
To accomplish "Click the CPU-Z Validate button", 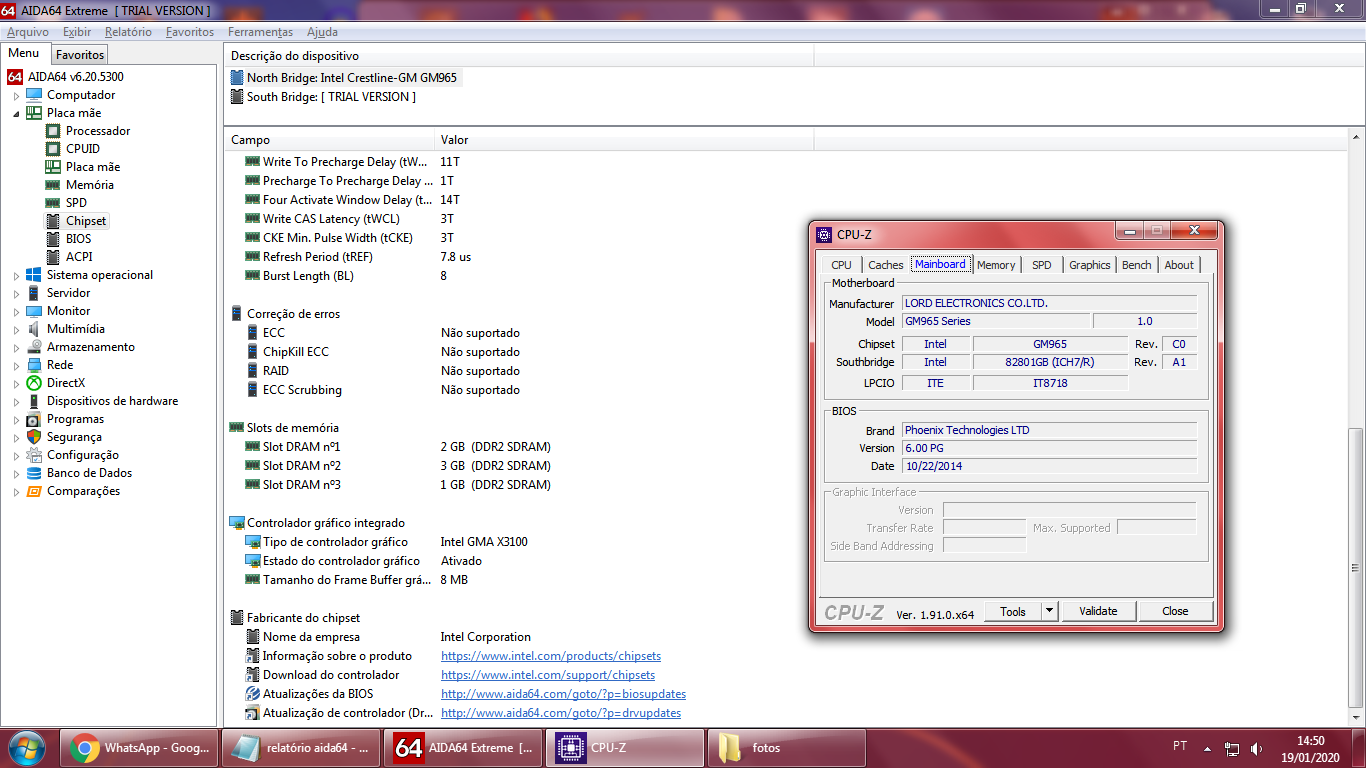I will 1098,611.
